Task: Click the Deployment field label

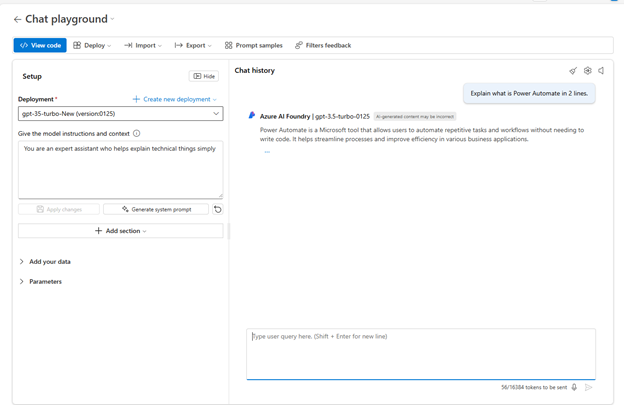Action: click(x=36, y=99)
